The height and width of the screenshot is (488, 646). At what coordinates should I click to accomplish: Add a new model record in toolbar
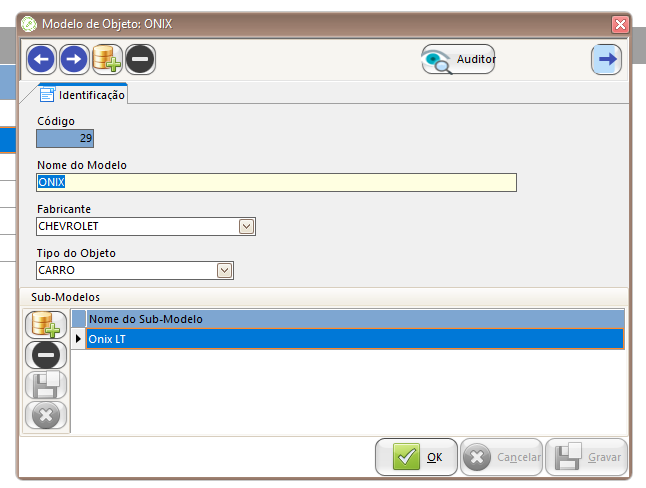coord(107,60)
